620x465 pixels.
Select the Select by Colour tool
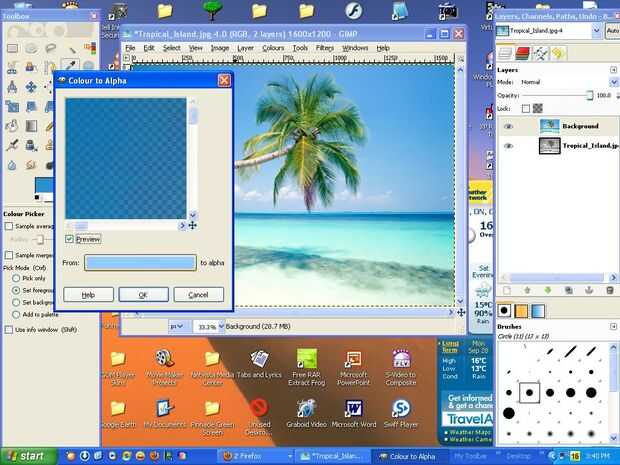(x=90, y=49)
